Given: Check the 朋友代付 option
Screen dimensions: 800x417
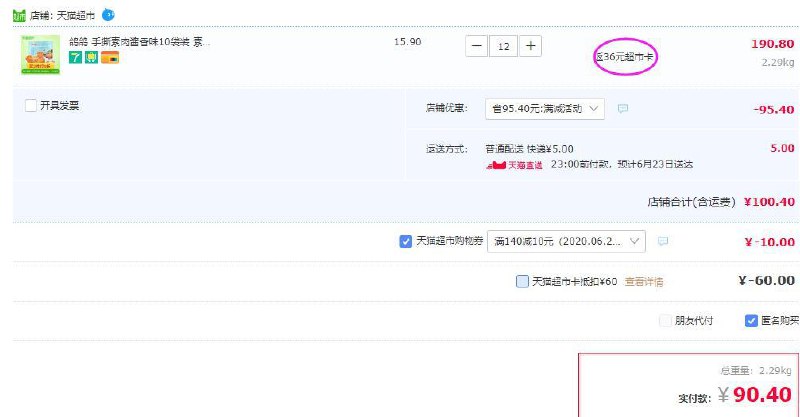Looking at the screenshot, I should [665, 321].
